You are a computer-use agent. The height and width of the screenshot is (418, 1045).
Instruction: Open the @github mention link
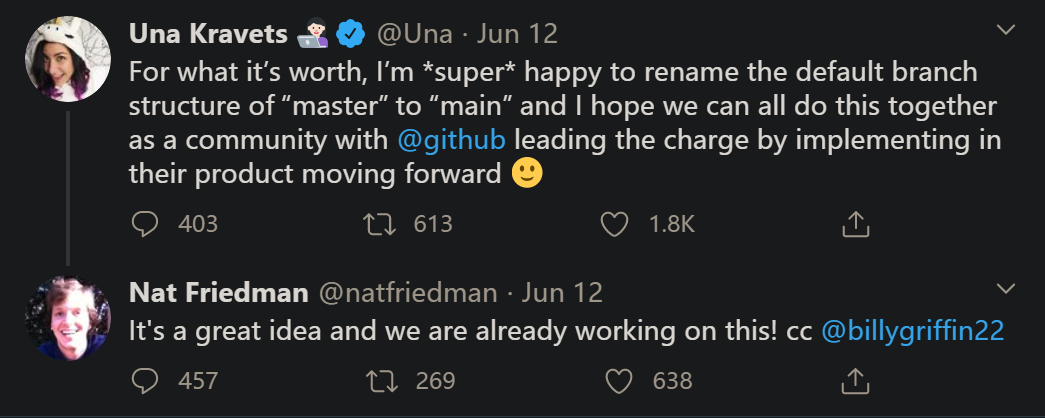[x=451, y=139]
